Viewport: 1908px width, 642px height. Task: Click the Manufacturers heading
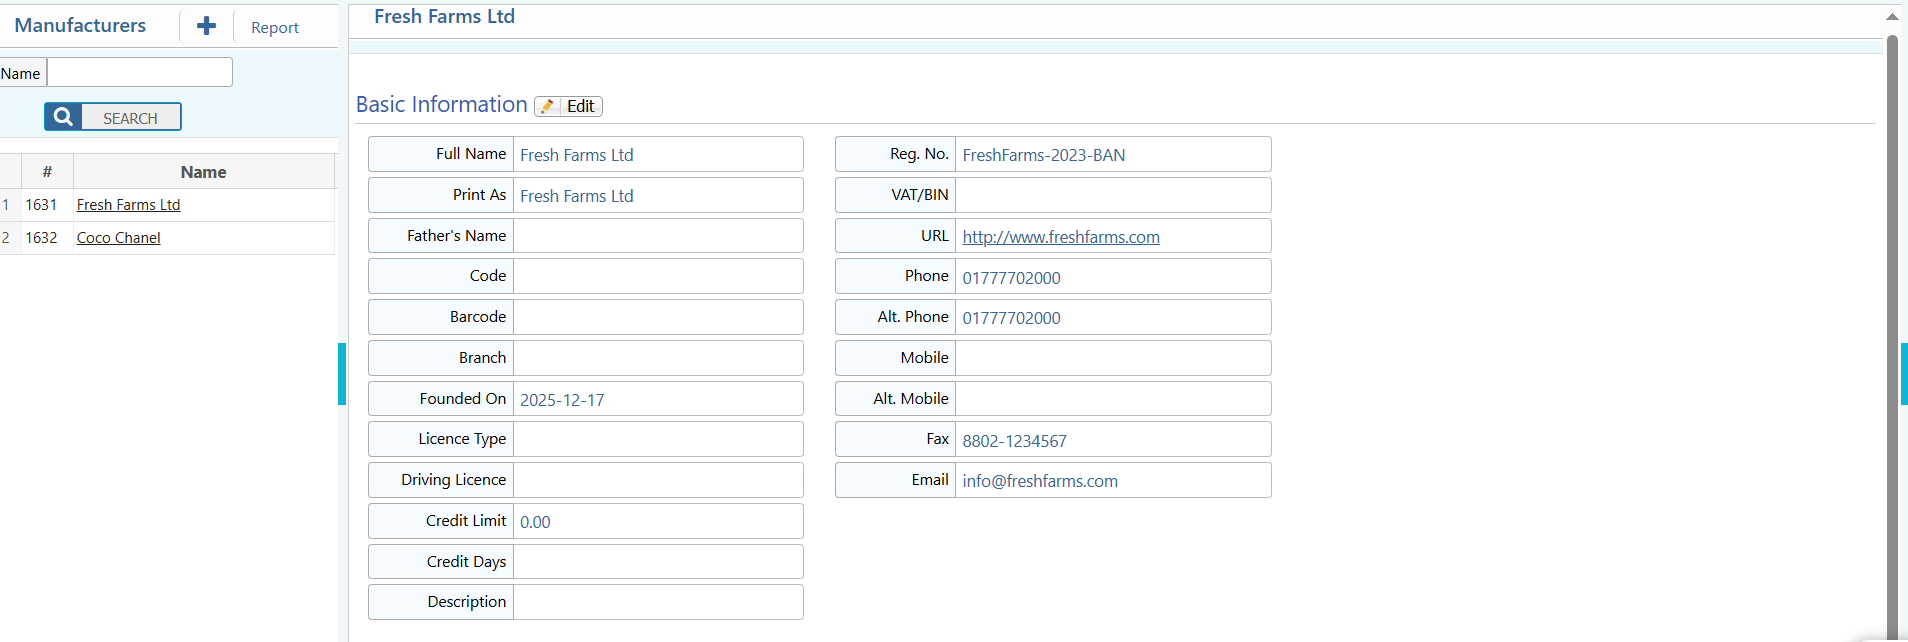pyautogui.click(x=80, y=25)
